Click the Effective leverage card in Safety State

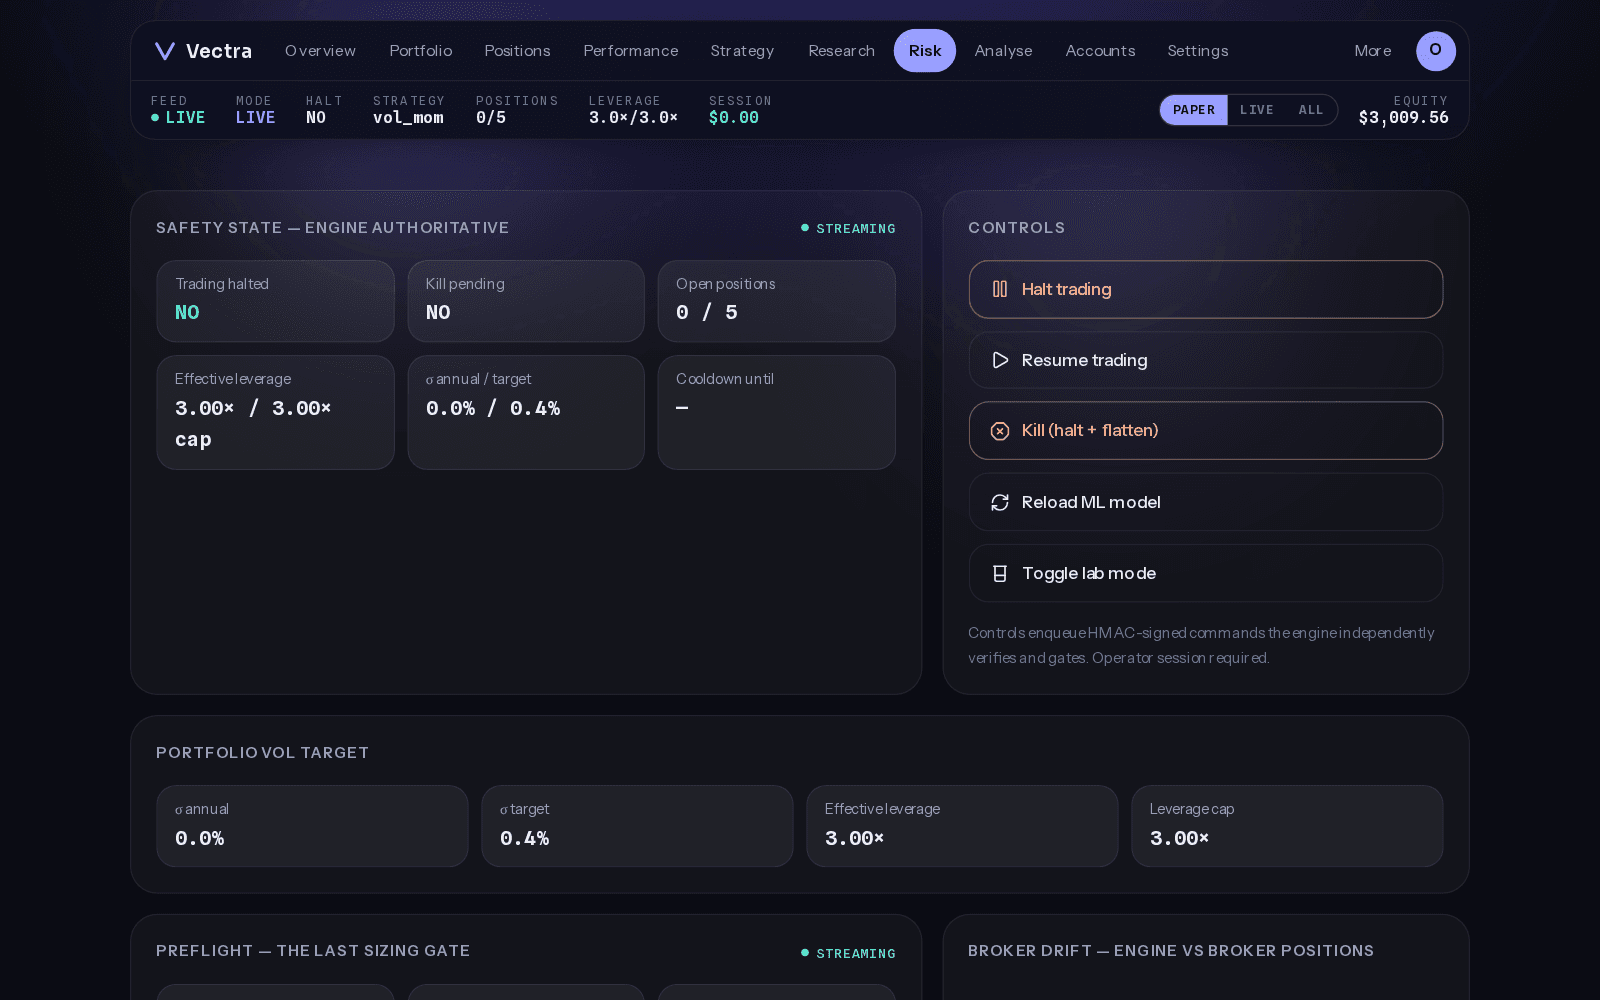275,412
